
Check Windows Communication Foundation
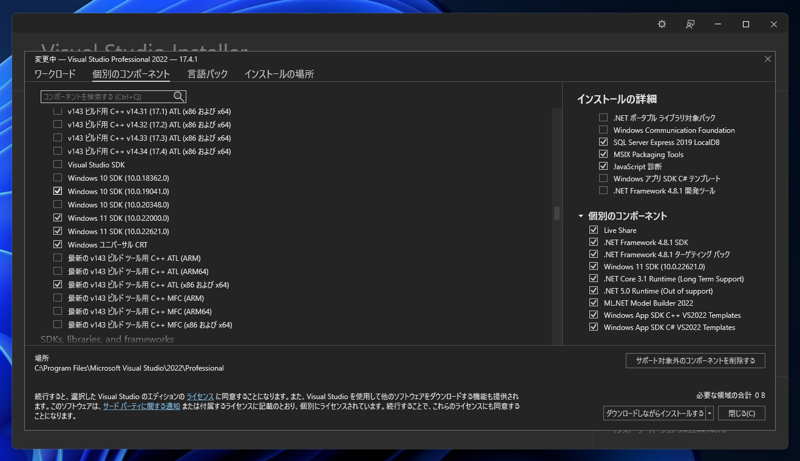[x=603, y=130]
